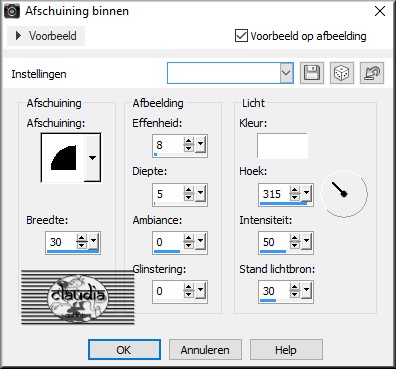Decrease Breedte value with down arrow
The width and height of the screenshot is (396, 369).
(82, 245)
